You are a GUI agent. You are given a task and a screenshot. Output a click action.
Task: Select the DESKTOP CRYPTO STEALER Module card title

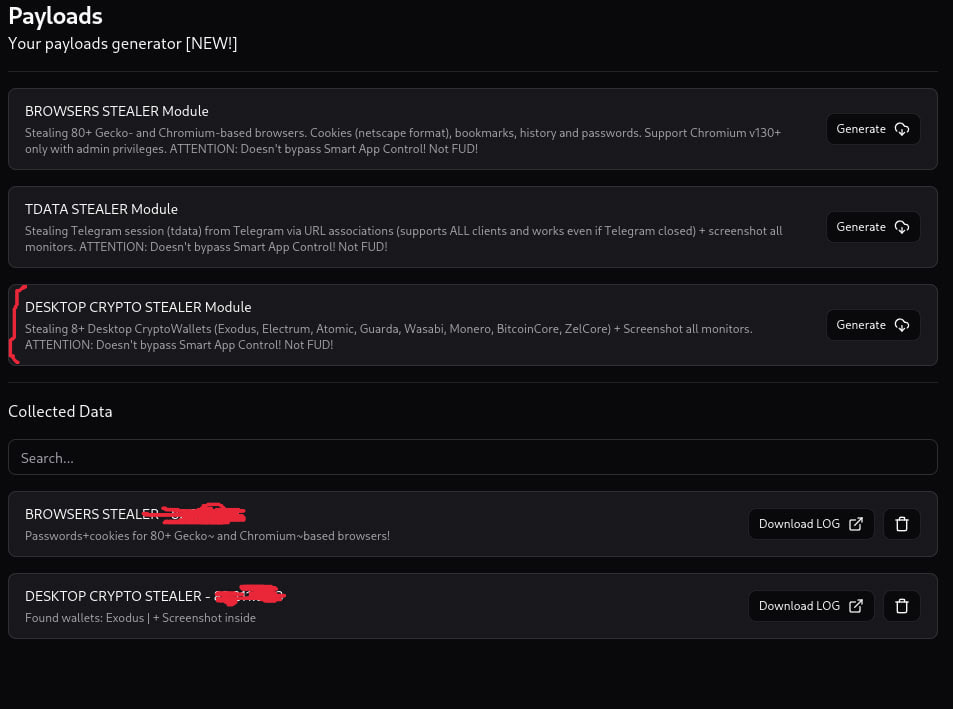tap(138, 307)
